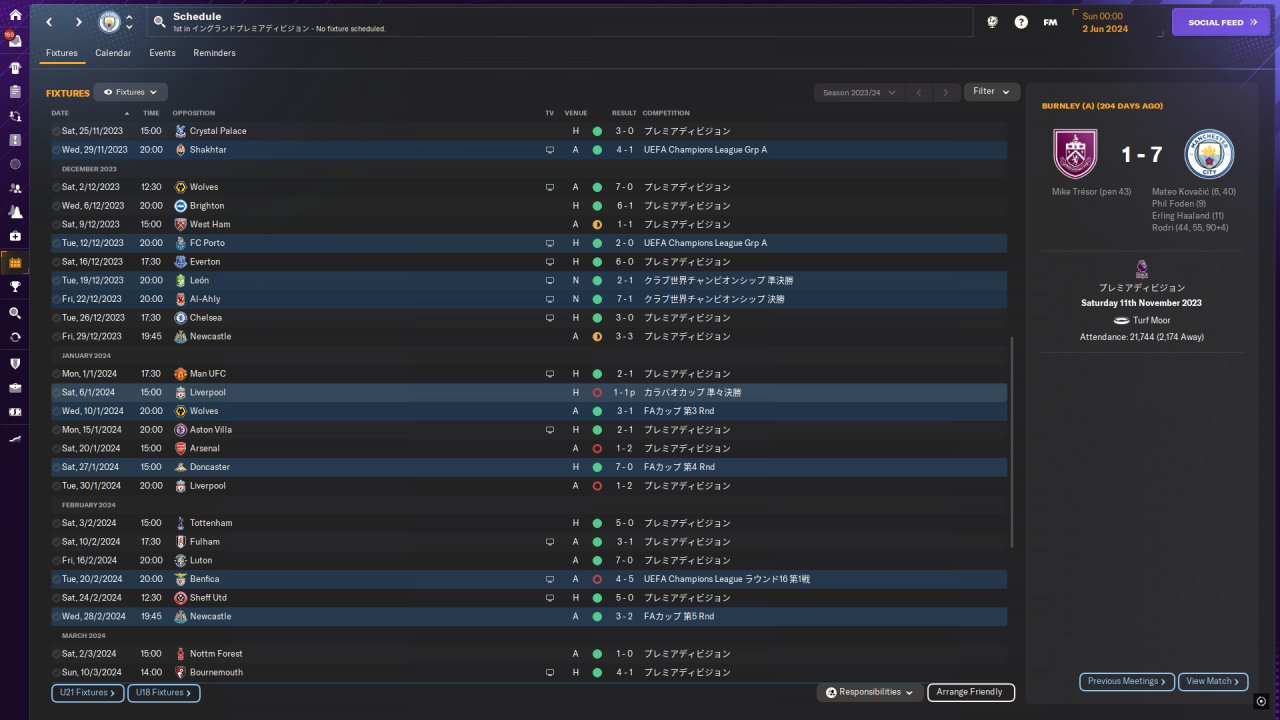Tick the selection circle for Luton row
The height and width of the screenshot is (720, 1280).
tap(56, 560)
